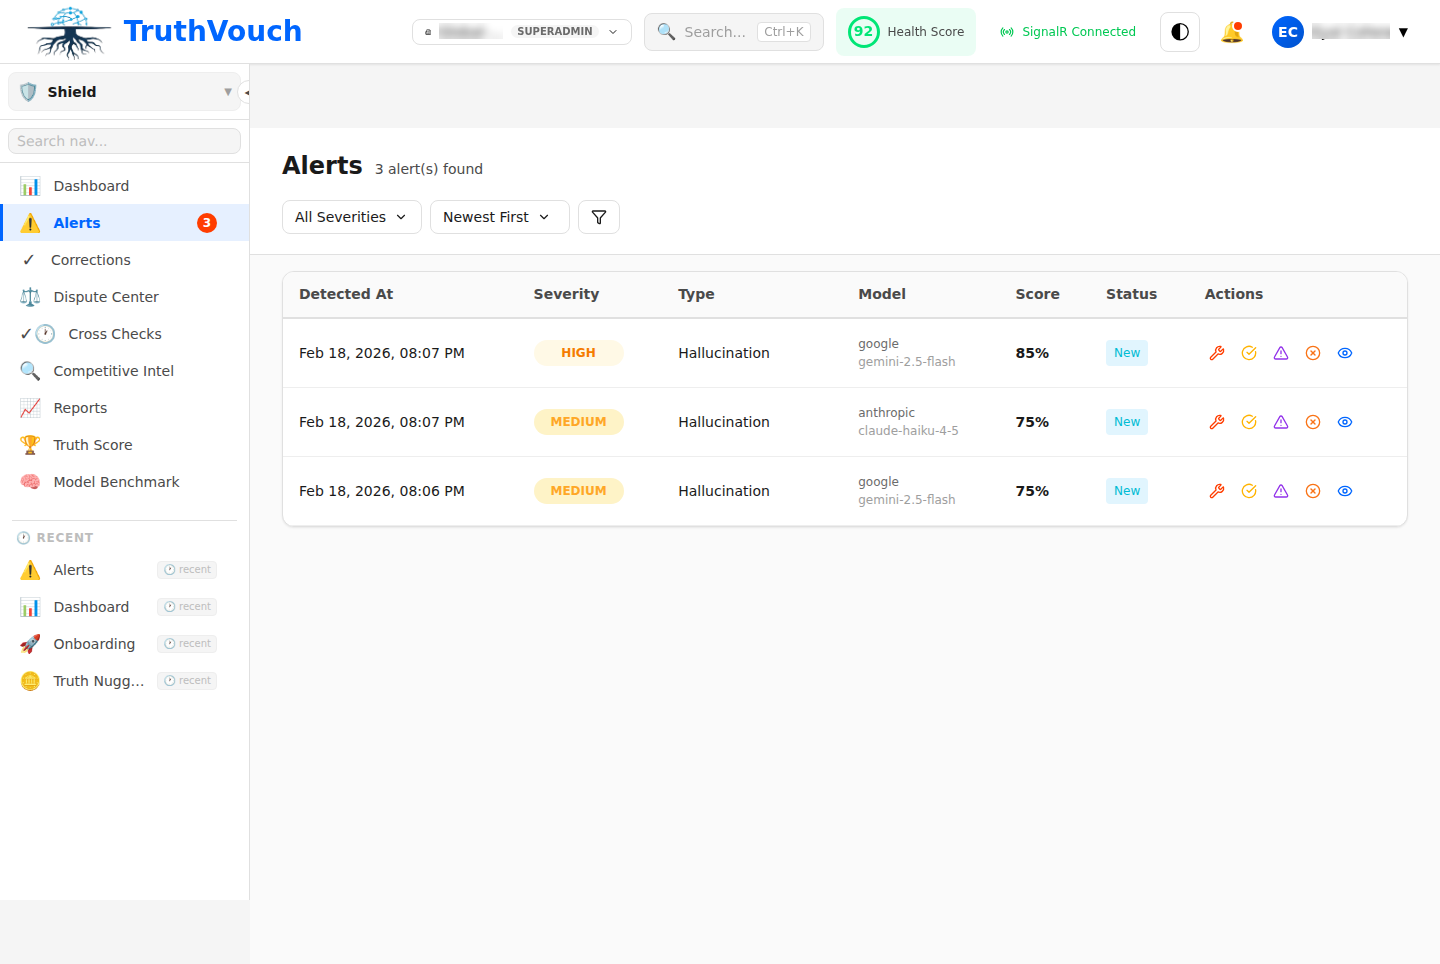1440x964 pixels.
Task: Toggle dark mode with the half-moon icon
Action: [x=1179, y=31]
